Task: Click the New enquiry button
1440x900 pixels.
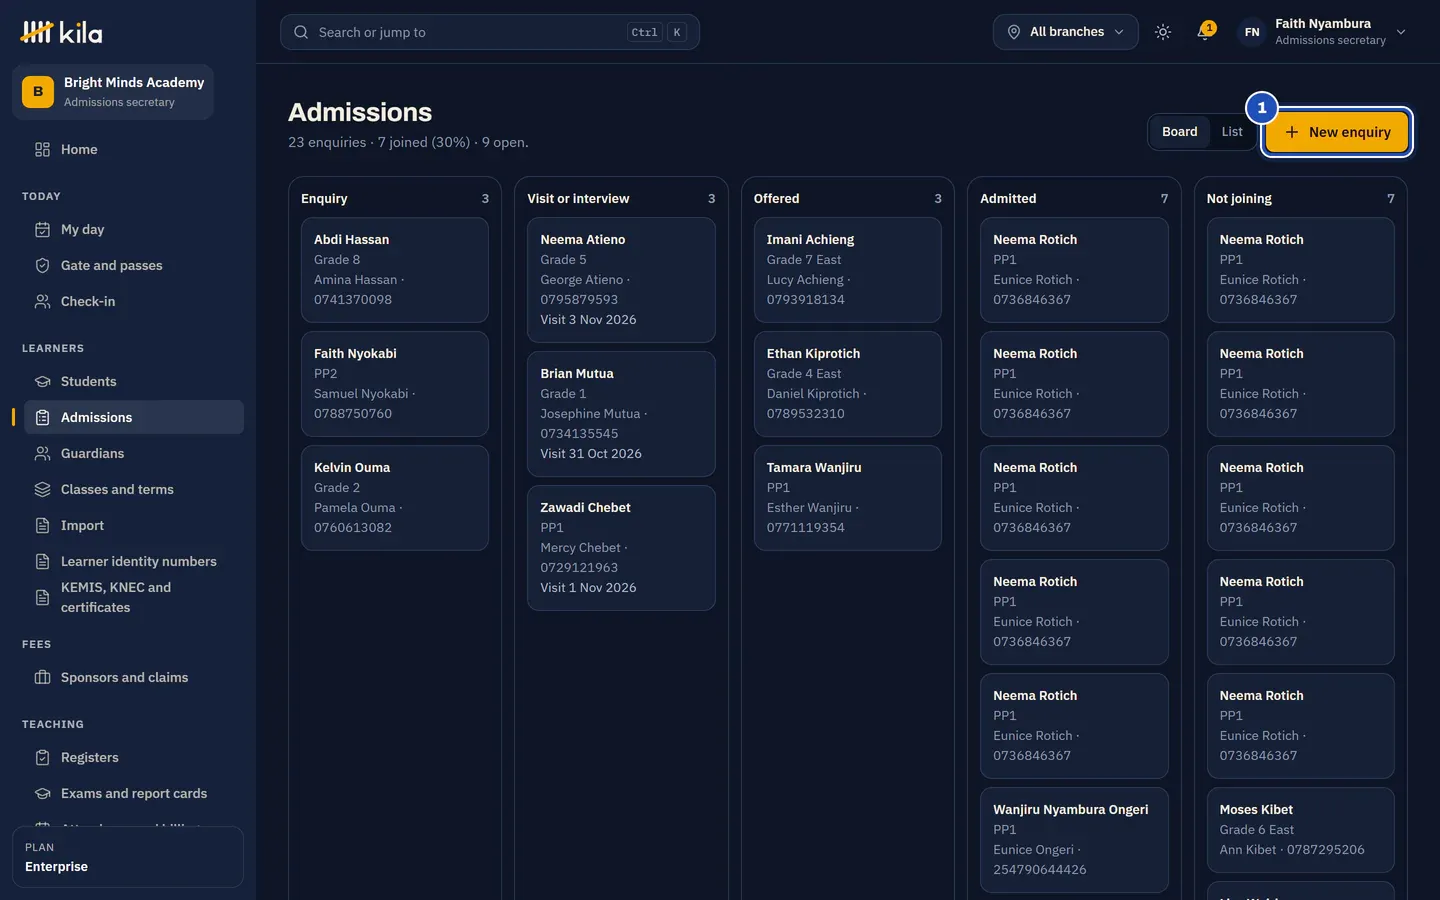Action: pyautogui.click(x=1337, y=132)
